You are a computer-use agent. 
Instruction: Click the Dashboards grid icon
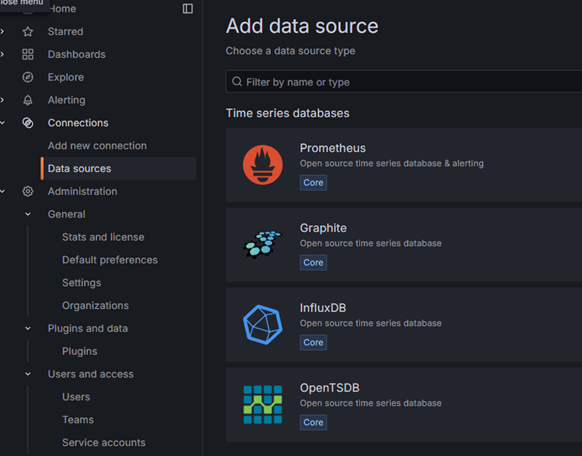tap(28, 54)
